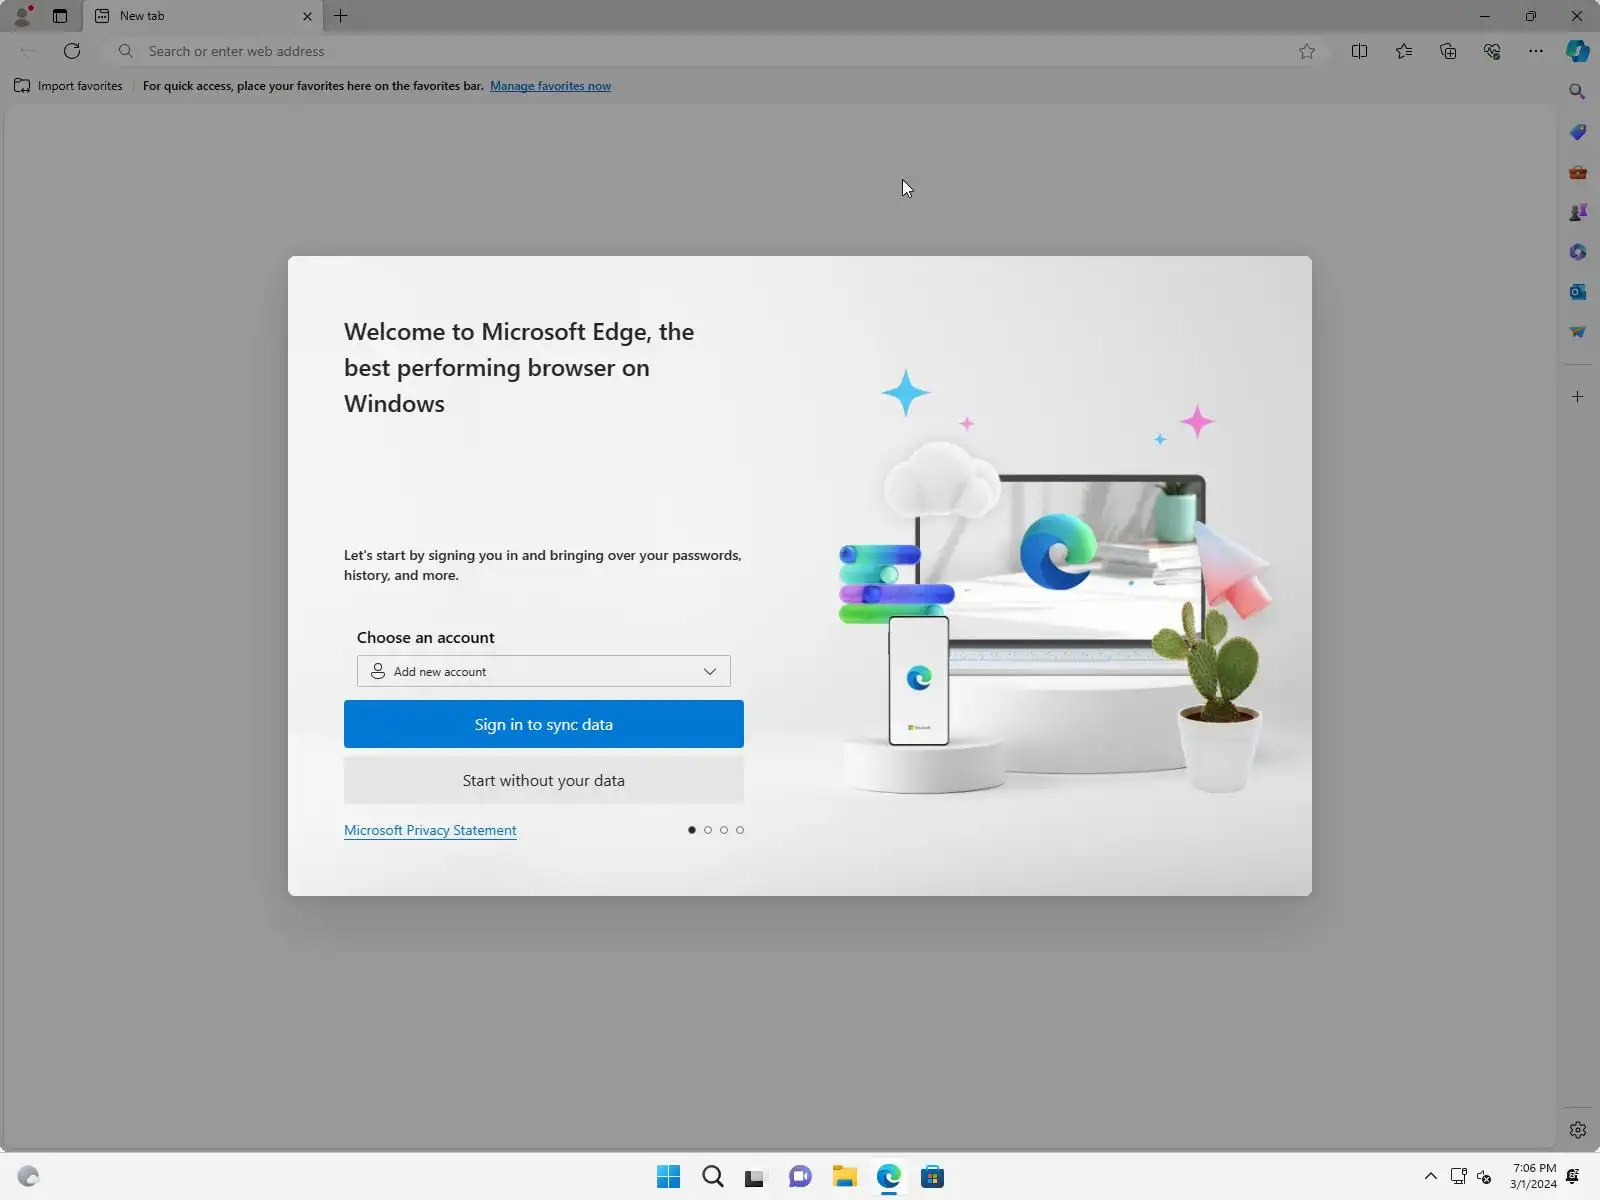Screen dimensions: 1600x1200
Task: Open the profile icon in title bar
Action: [x=22, y=16]
